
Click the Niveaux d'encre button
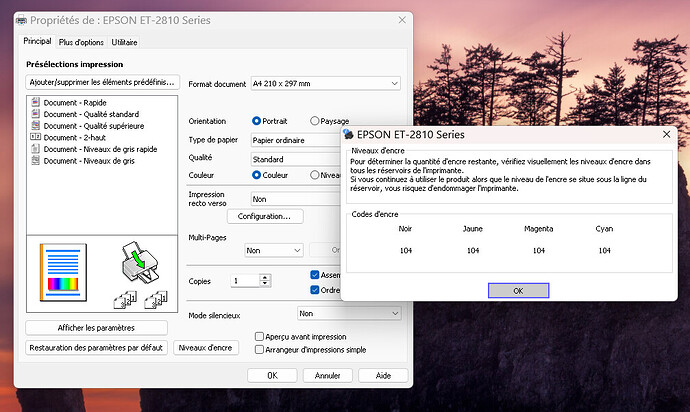click(x=206, y=347)
